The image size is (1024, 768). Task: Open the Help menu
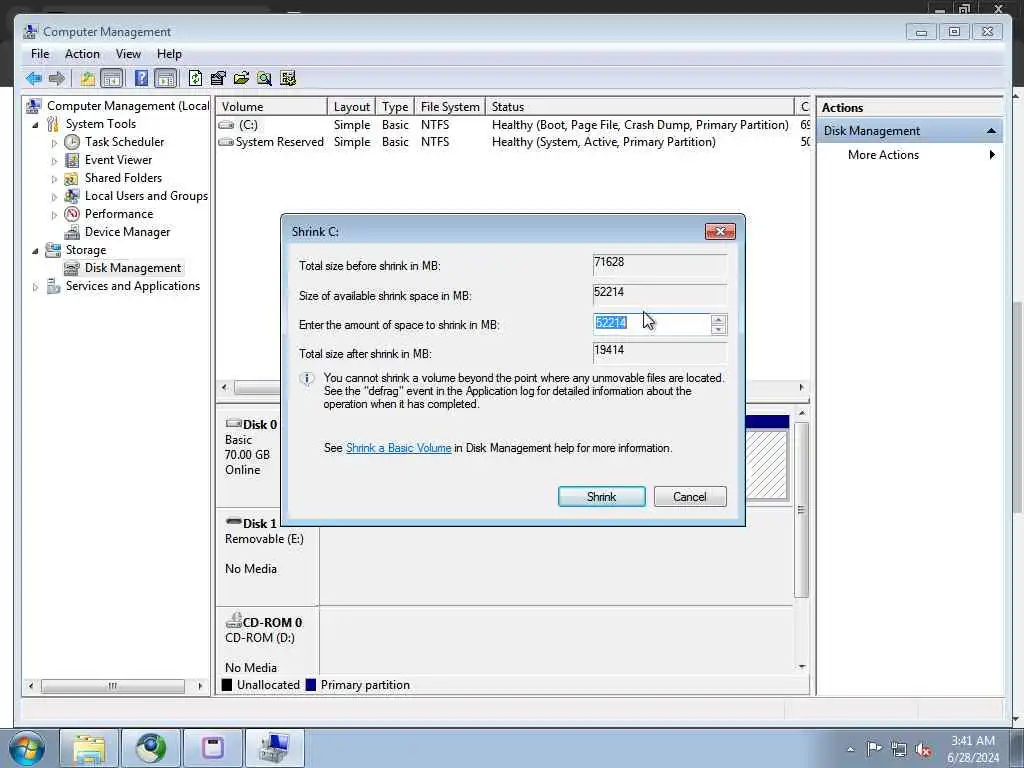pyautogui.click(x=169, y=54)
